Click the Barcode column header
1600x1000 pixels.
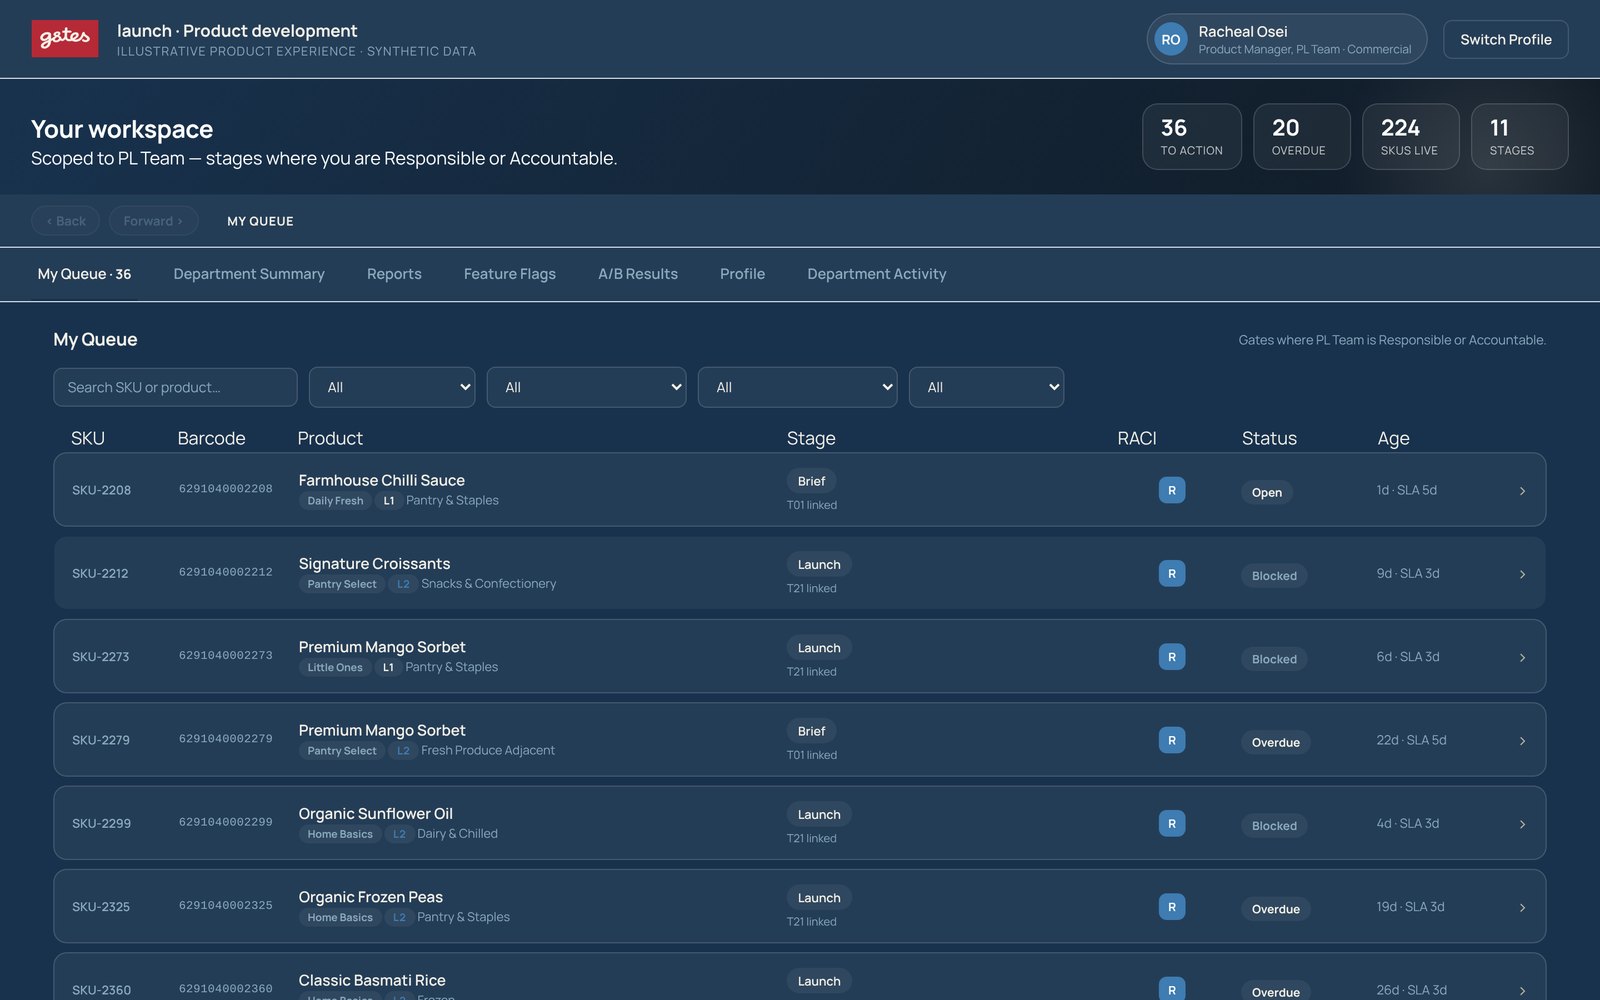pyautogui.click(x=211, y=438)
